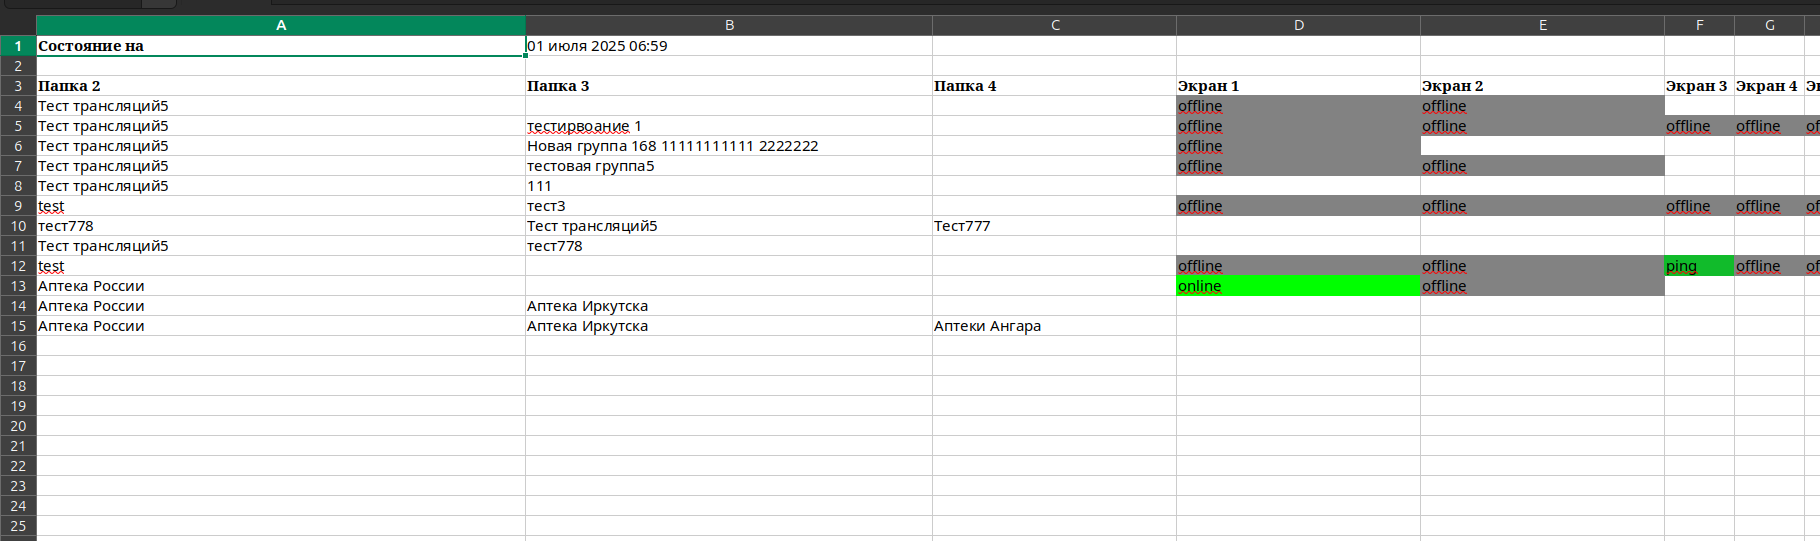Click the column D header
This screenshot has width=1820, height=541.
pos(1298,25)
